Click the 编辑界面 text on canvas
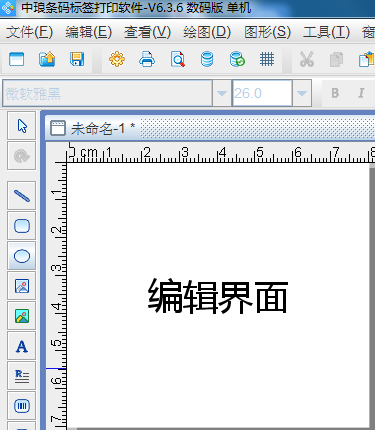This screenshot has height=430, width=375. pyautogui.click(x=218, y=296)
